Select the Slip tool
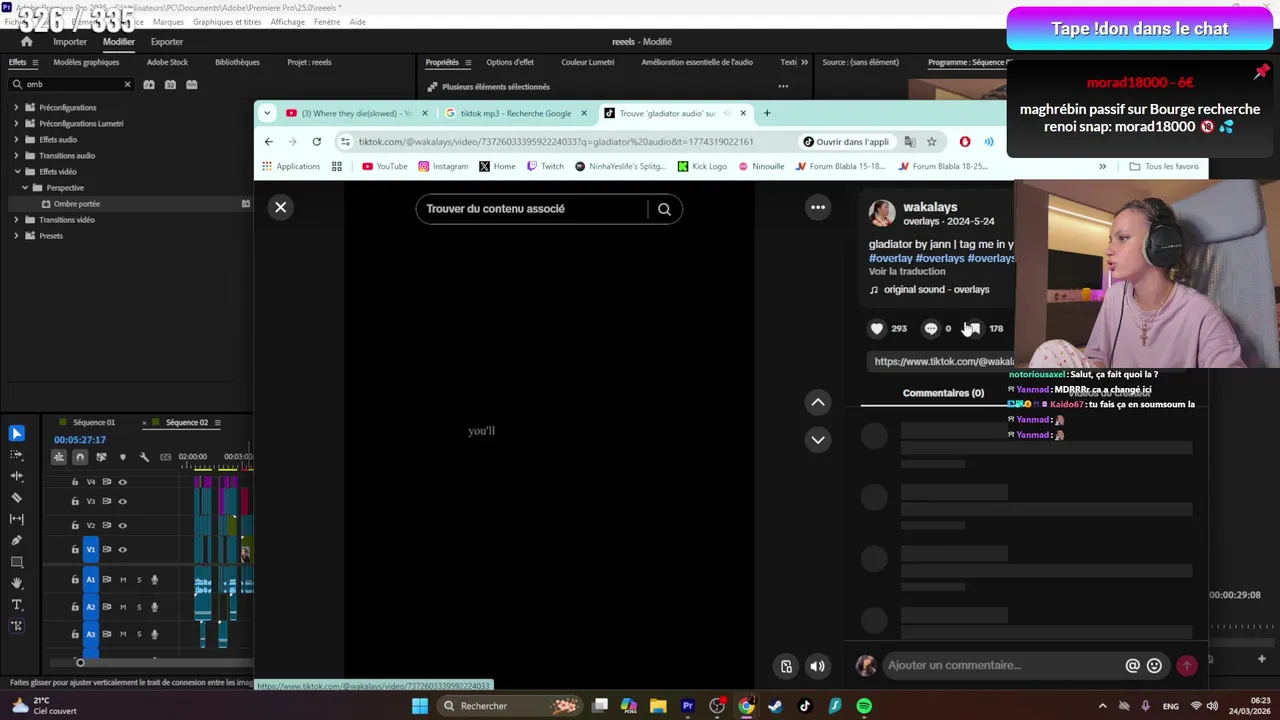The image size is (1280, 720). click(16, 519)
